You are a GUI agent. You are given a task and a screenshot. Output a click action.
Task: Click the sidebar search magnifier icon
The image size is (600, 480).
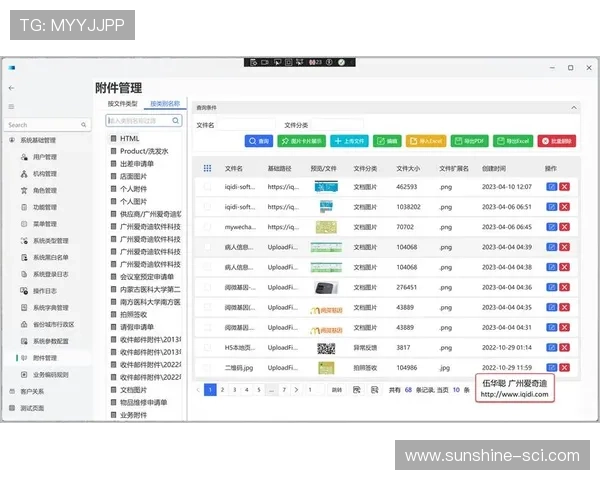coord(83,125)
